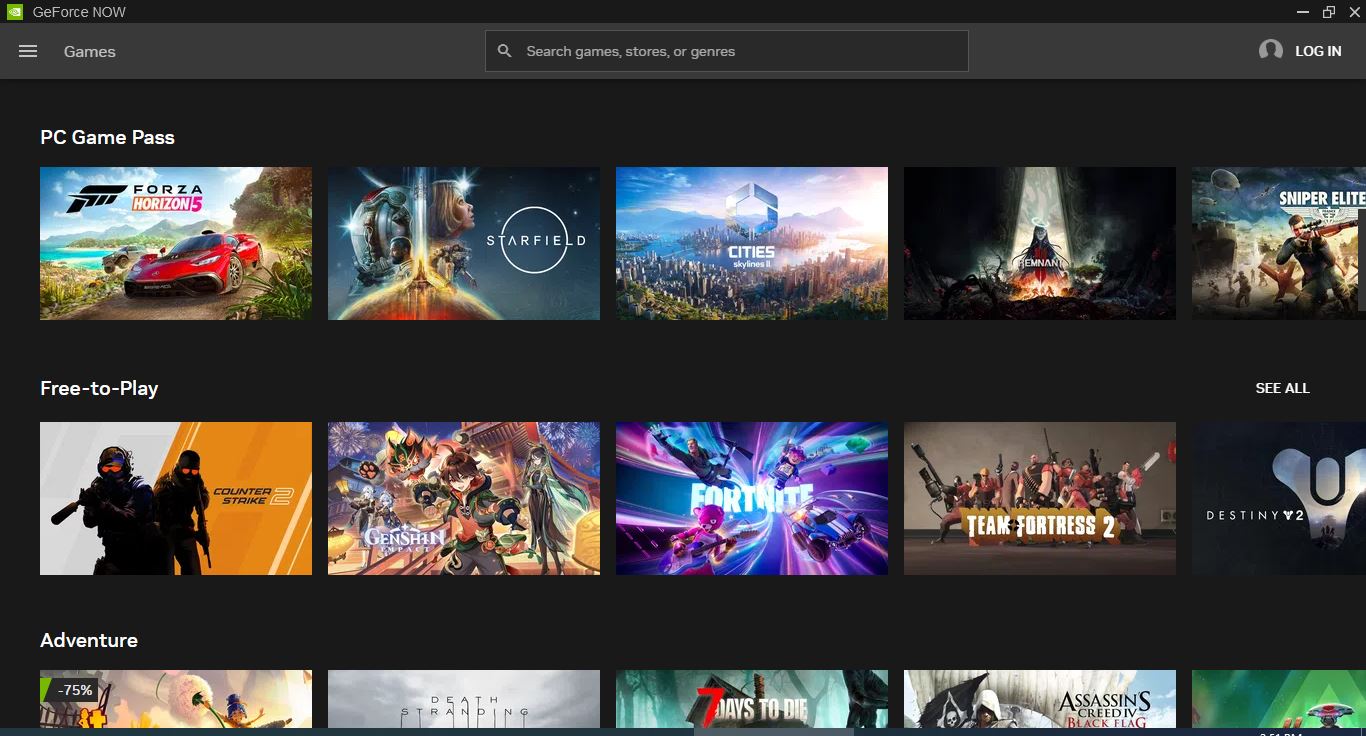The height and width of the screenshot is (736, 1366).
Task: Open the Fortnite game tile
Action: pos(752,498)
